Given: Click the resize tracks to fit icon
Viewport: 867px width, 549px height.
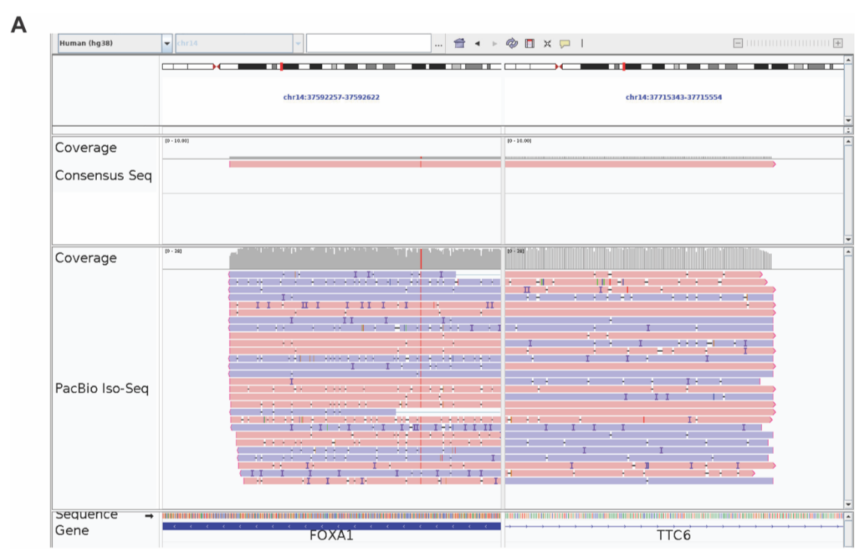Looking at the screenshot, I should coord(547,43).
